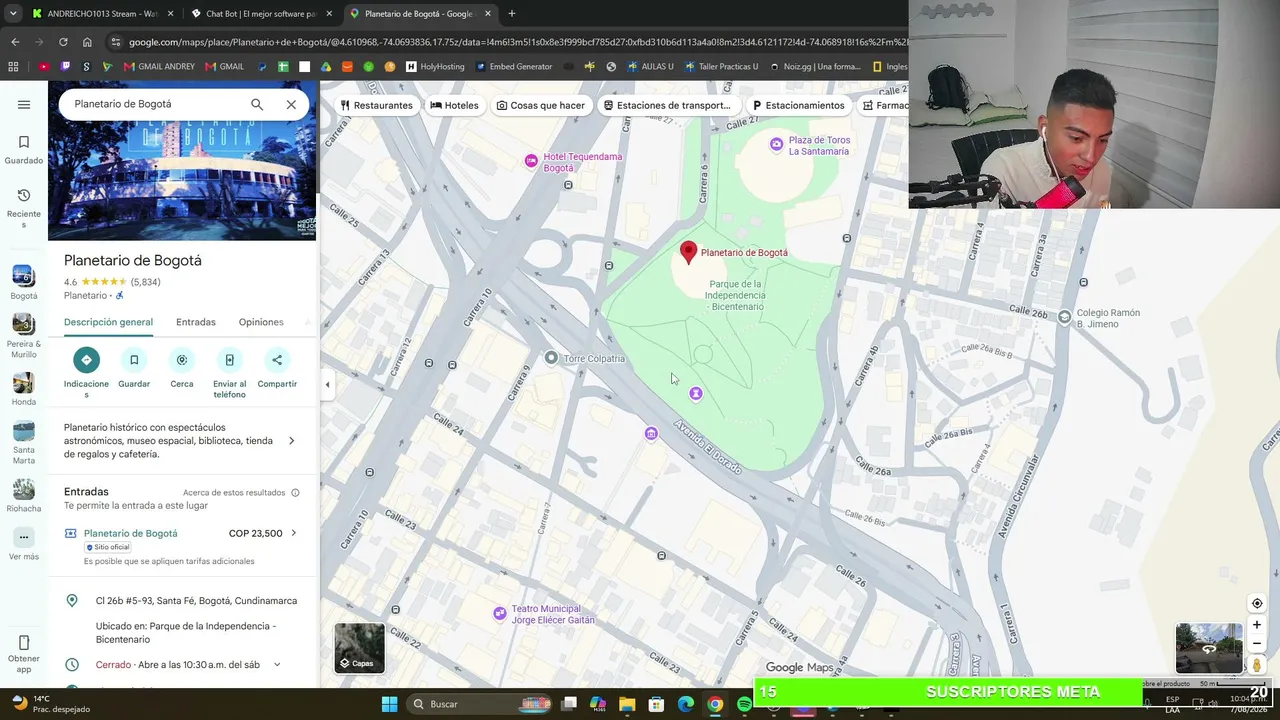Reload the page
Viewport: 1280px width, 720px height.
click(63, 42)
